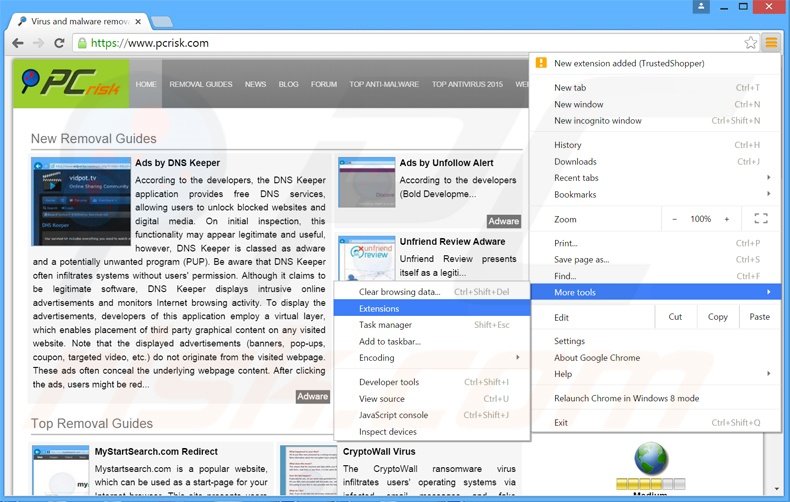This screenshot has width=790, height=502.
Task: Open the FORUM navigation link
Action: point(323,84)
